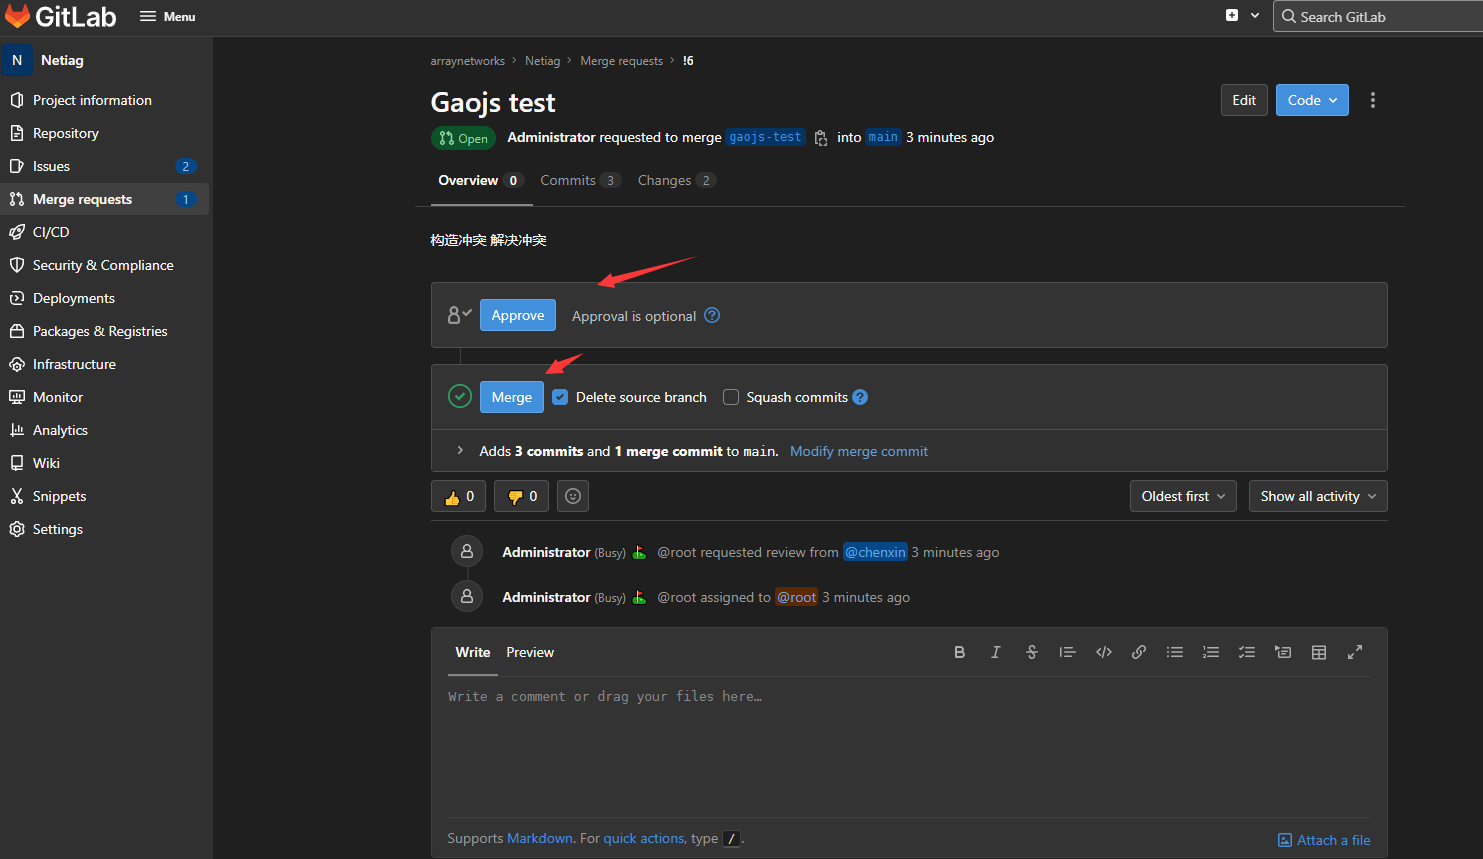Click the Merge button
This screenshot has width=1483, height=859.
click(x=512, y=397)
